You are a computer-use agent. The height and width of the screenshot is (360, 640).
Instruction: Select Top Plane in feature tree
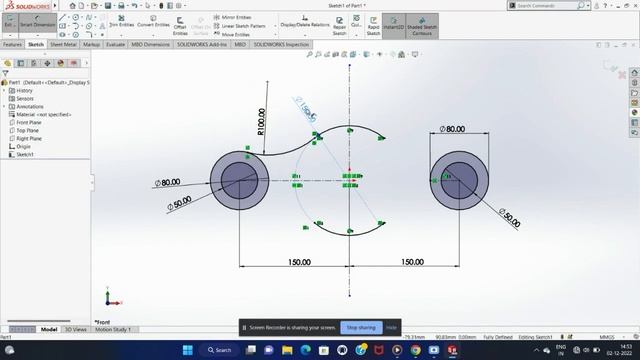[x=24, y=131]
